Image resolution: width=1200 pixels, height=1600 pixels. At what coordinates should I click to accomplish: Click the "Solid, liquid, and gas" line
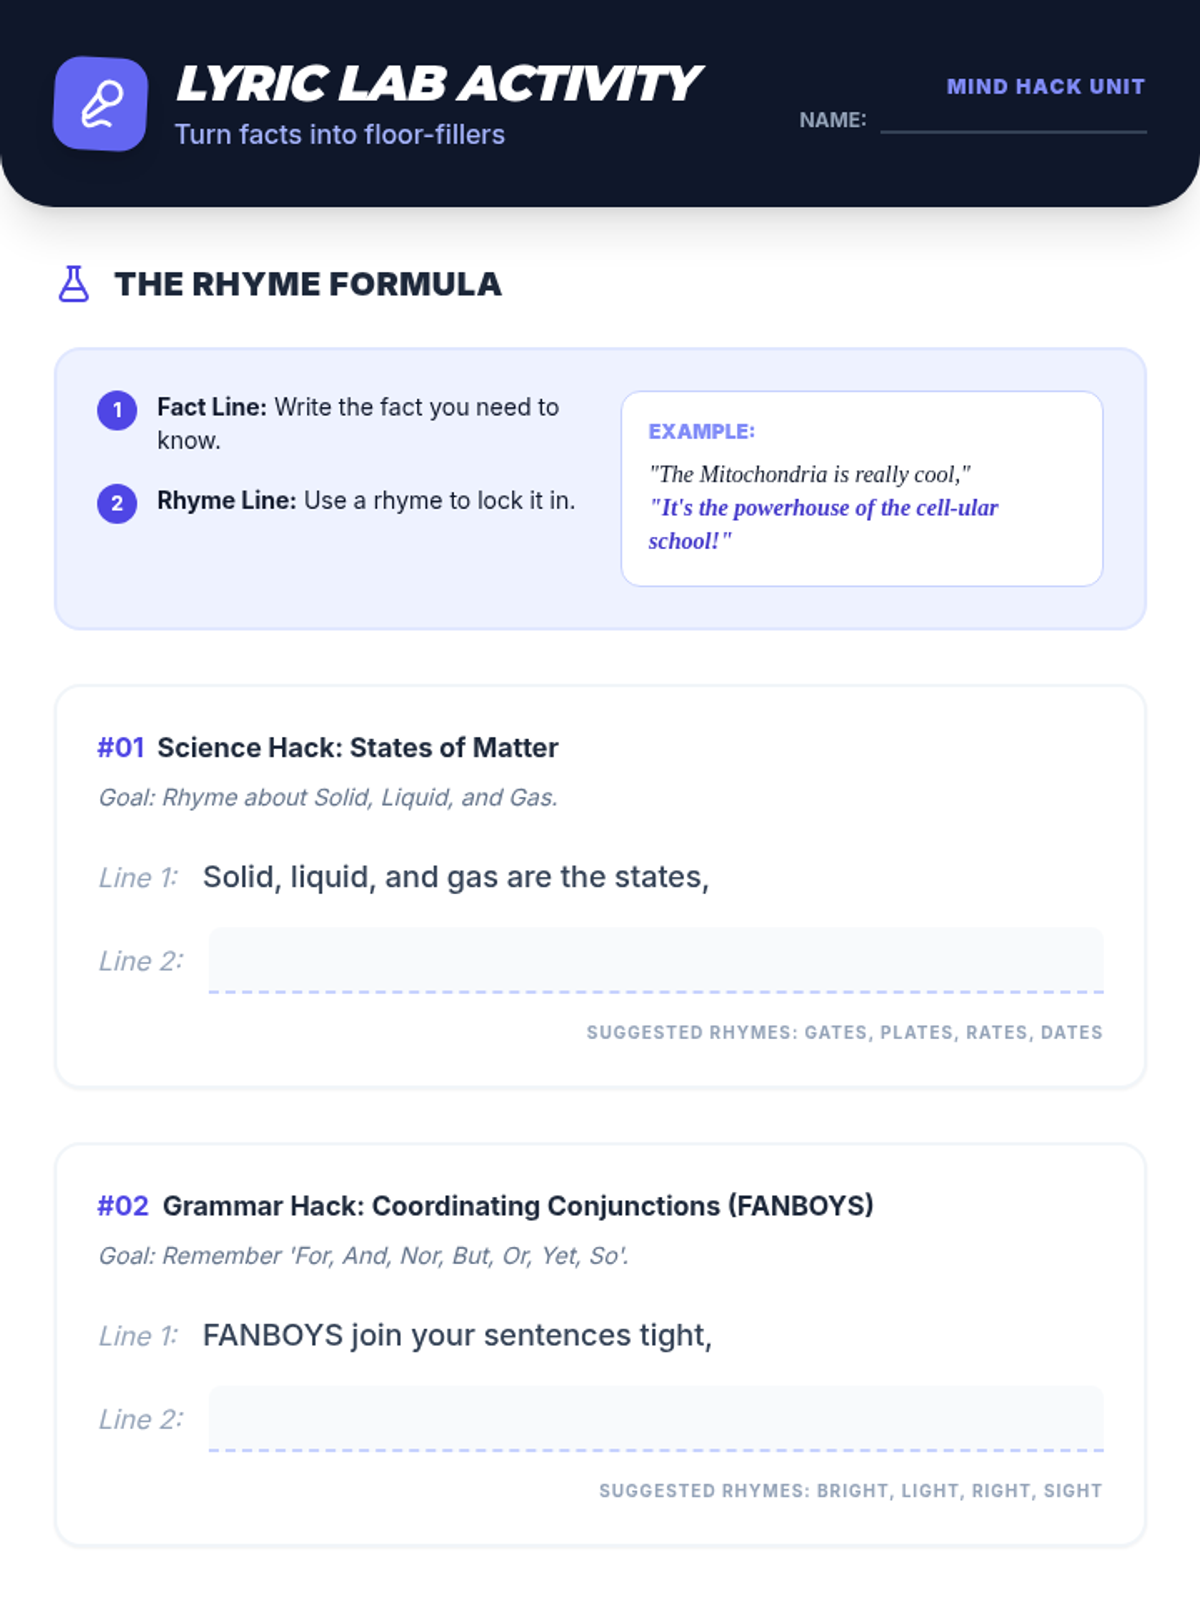coord(455,877)
